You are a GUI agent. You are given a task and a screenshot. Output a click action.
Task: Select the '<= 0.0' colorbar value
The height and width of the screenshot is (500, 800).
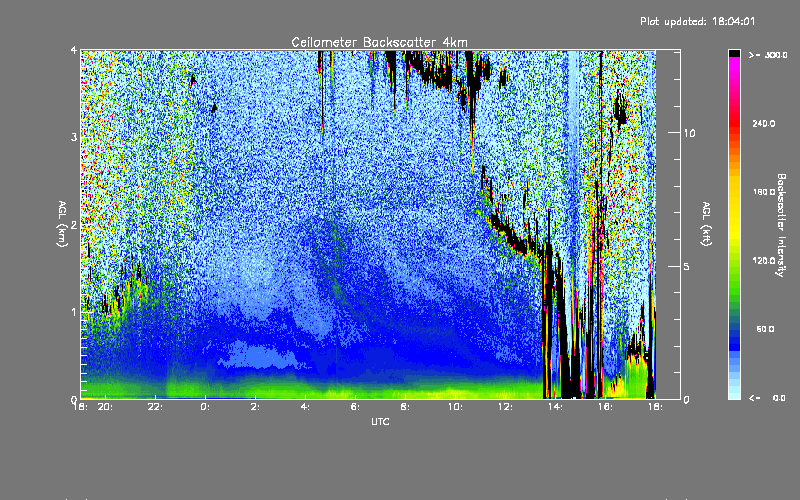tap(767, 398)
